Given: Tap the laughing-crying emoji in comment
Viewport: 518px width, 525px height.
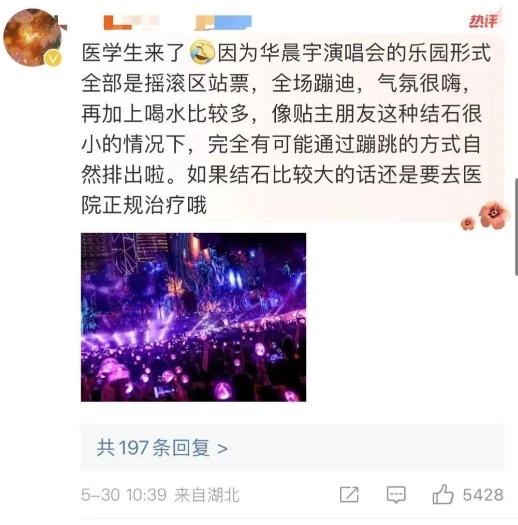Looking at the screenshot, I should click(202, 52).
